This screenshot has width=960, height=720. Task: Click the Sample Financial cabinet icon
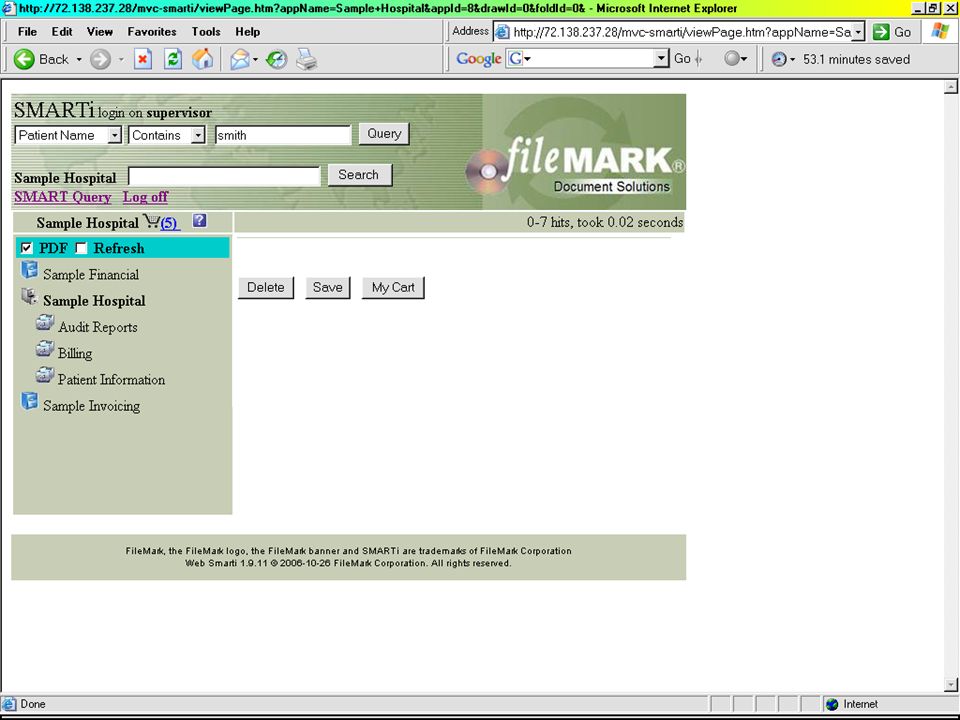coord(29,270)
